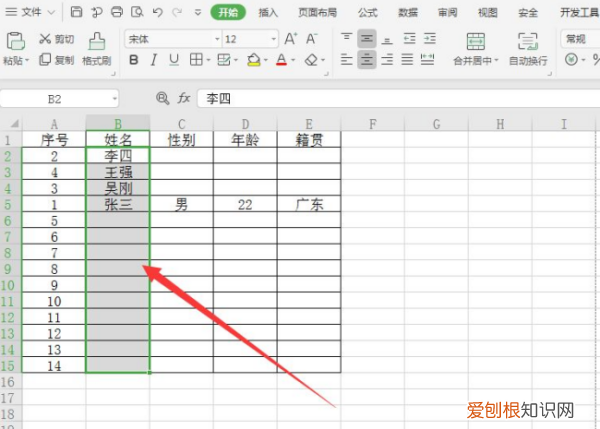The width and height of the screenshot is (600, 429).
Task: Toggle align text left
Action: tap(347, 60)
